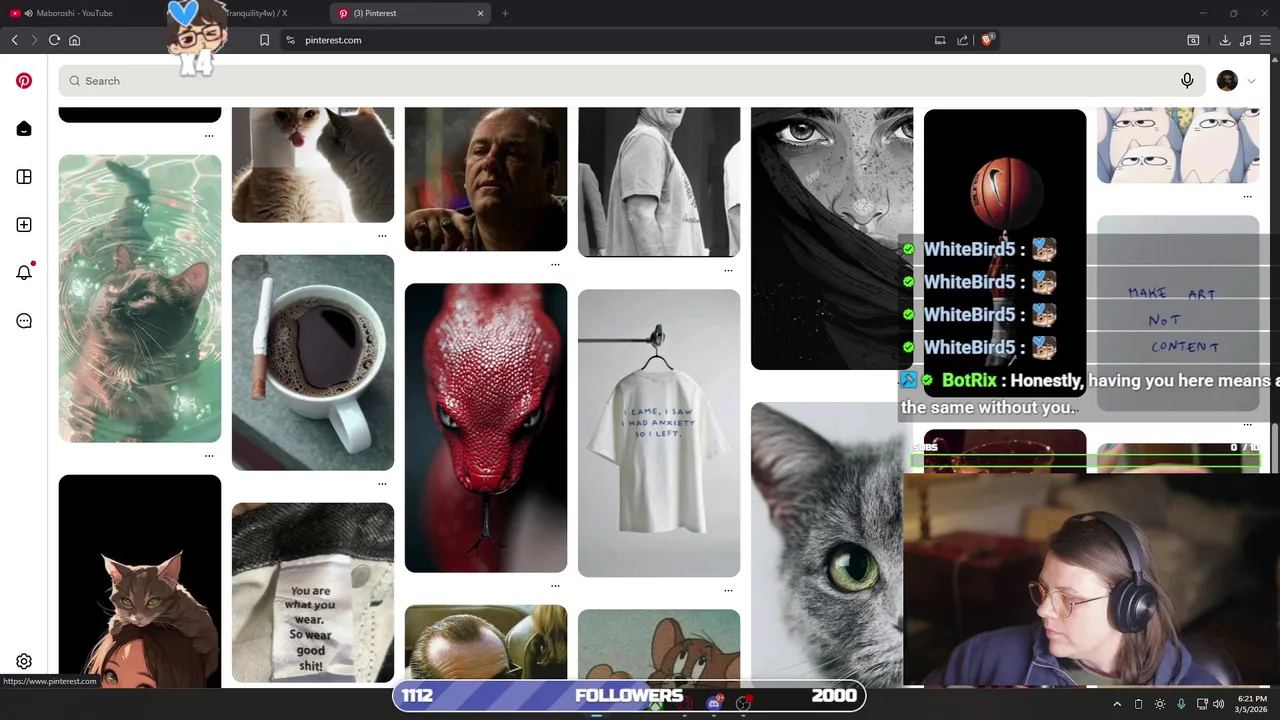The height and width of the screenshot is (720, 1280).
Task: Open the white anxiety t-shirt pin
Action: (x=659, y=433)
